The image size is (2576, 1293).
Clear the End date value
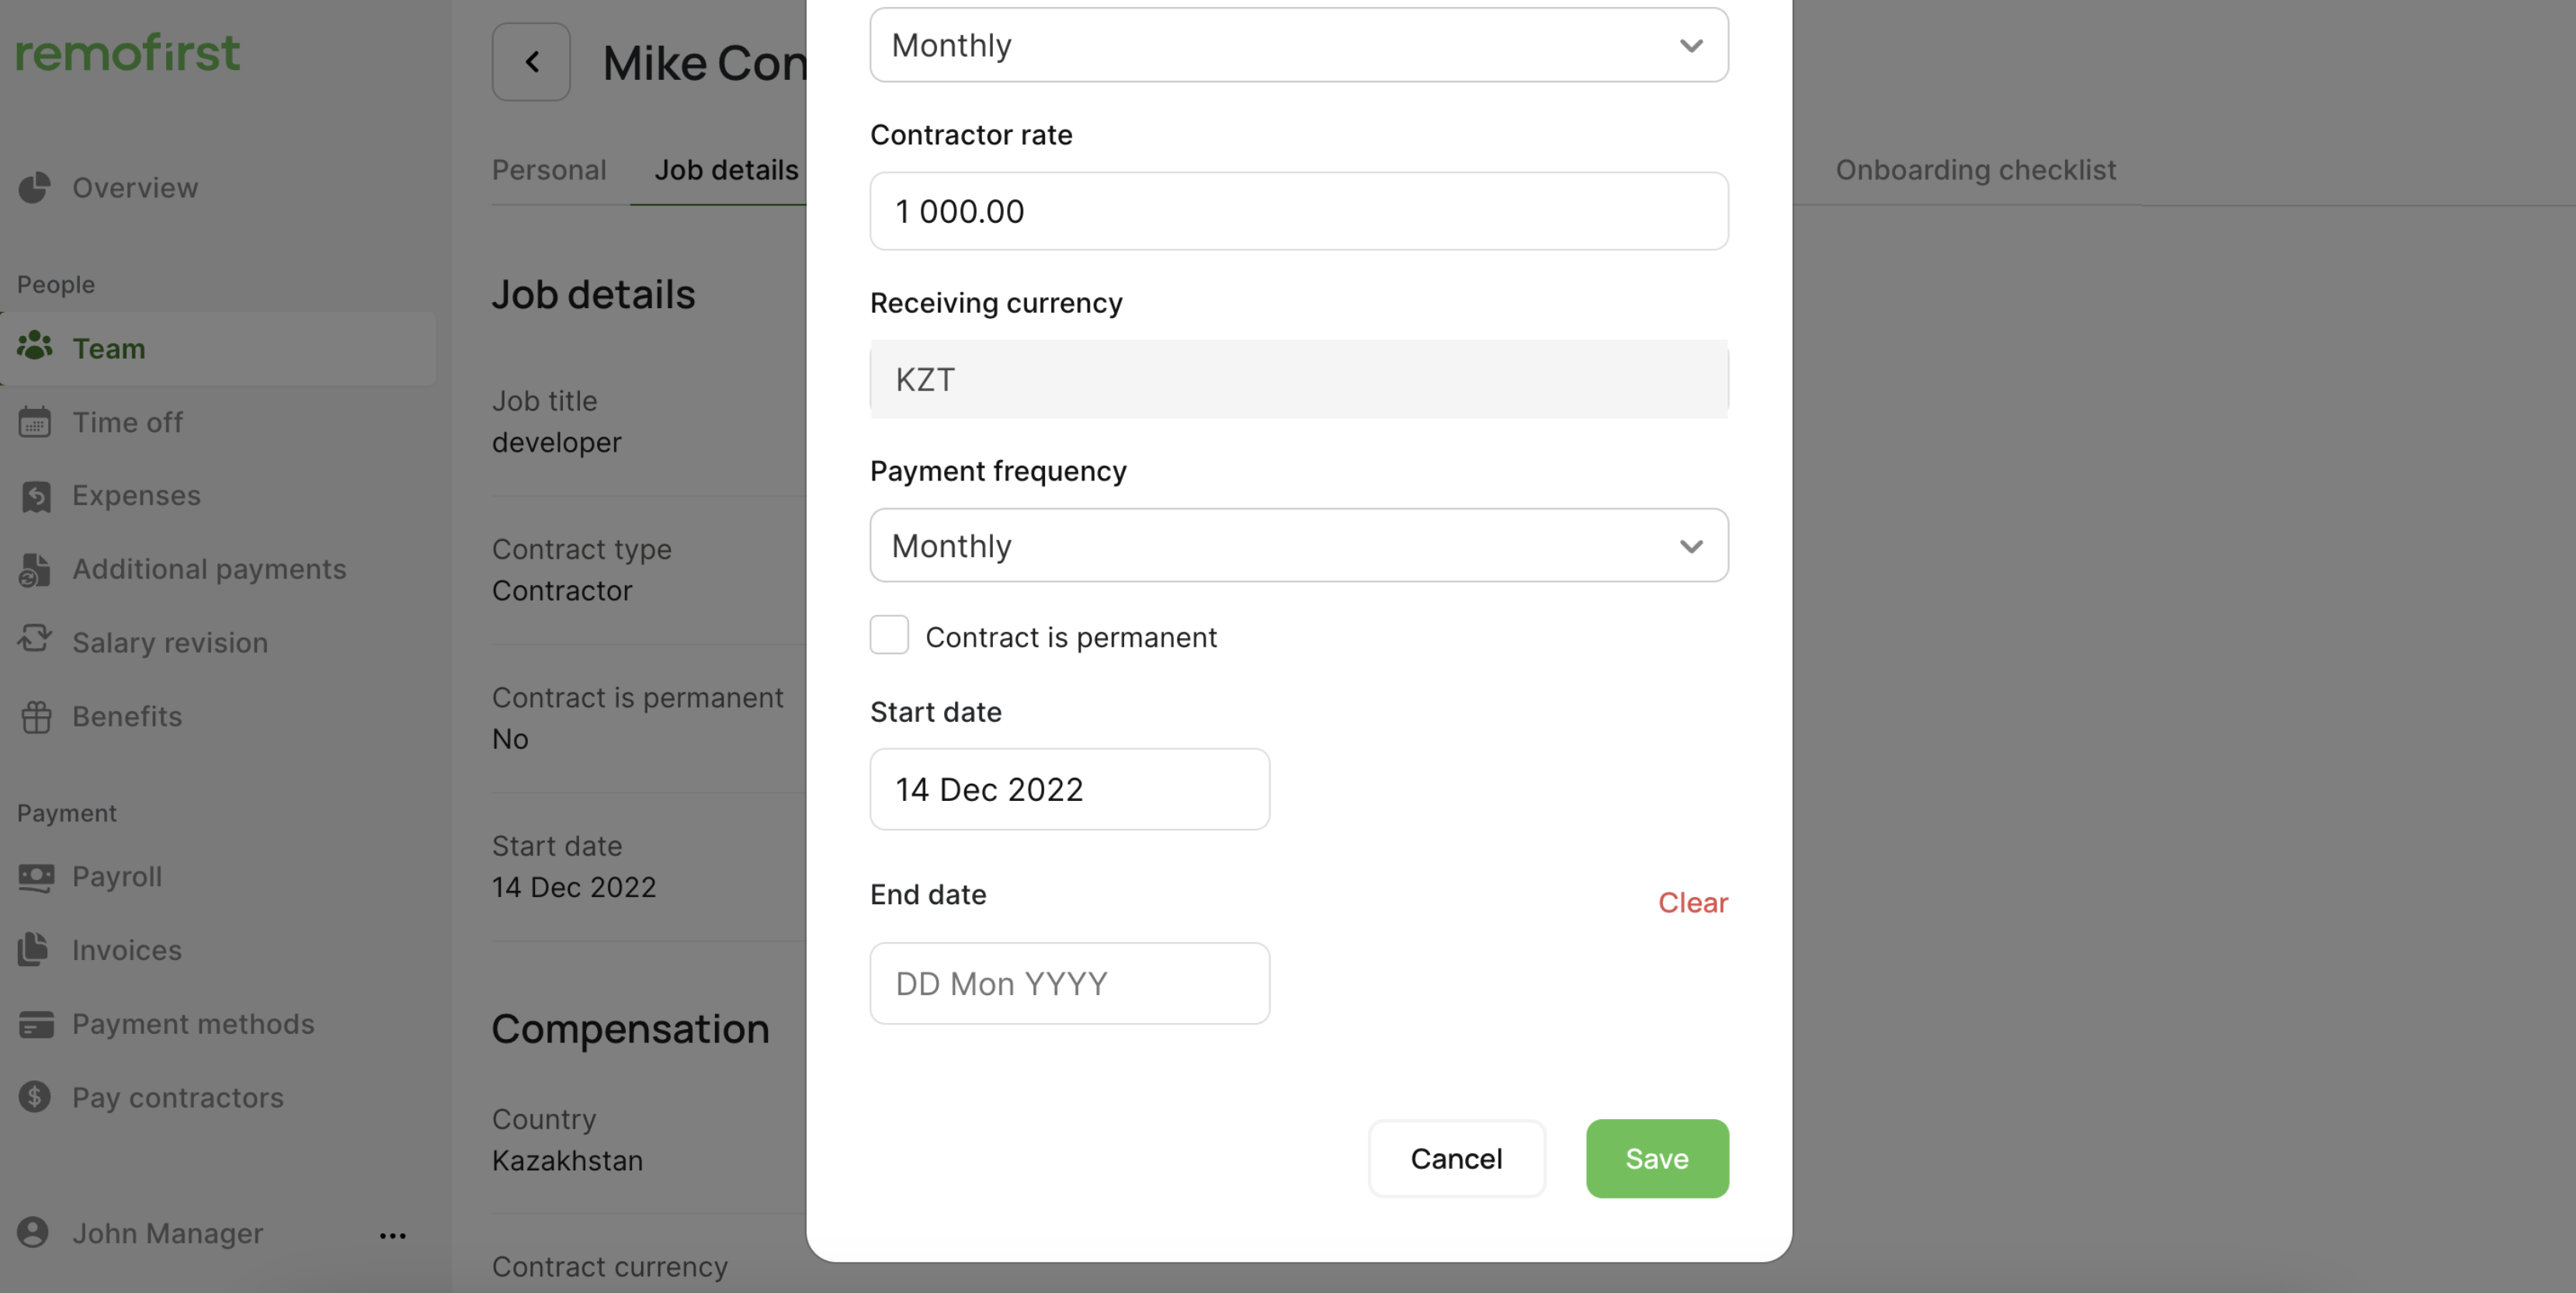tap(1692, 902)
